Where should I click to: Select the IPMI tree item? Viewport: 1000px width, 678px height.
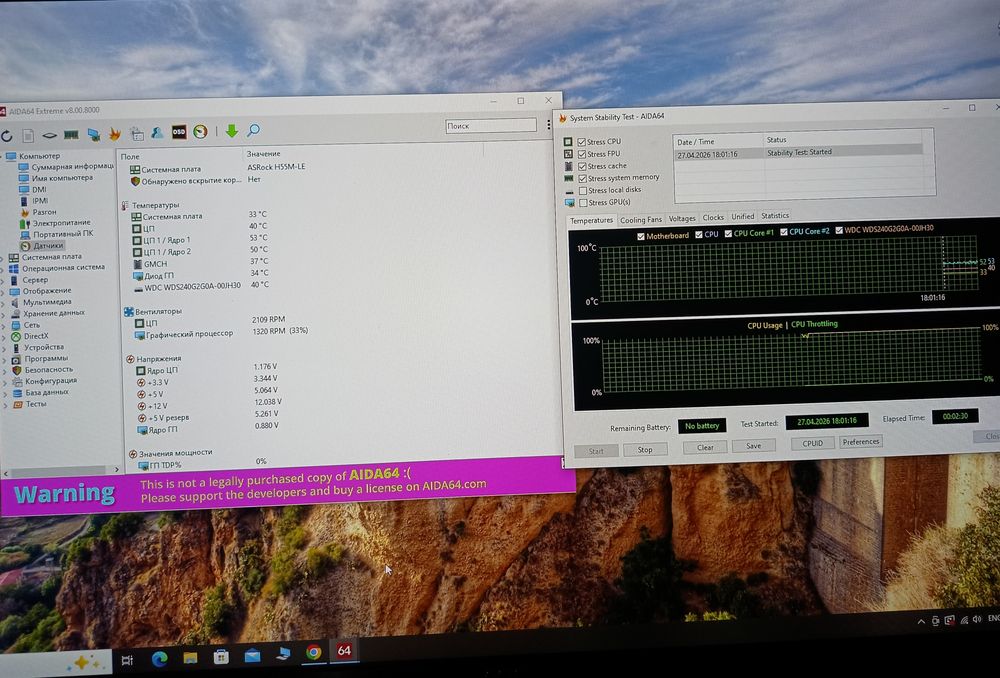click(40, 201)
